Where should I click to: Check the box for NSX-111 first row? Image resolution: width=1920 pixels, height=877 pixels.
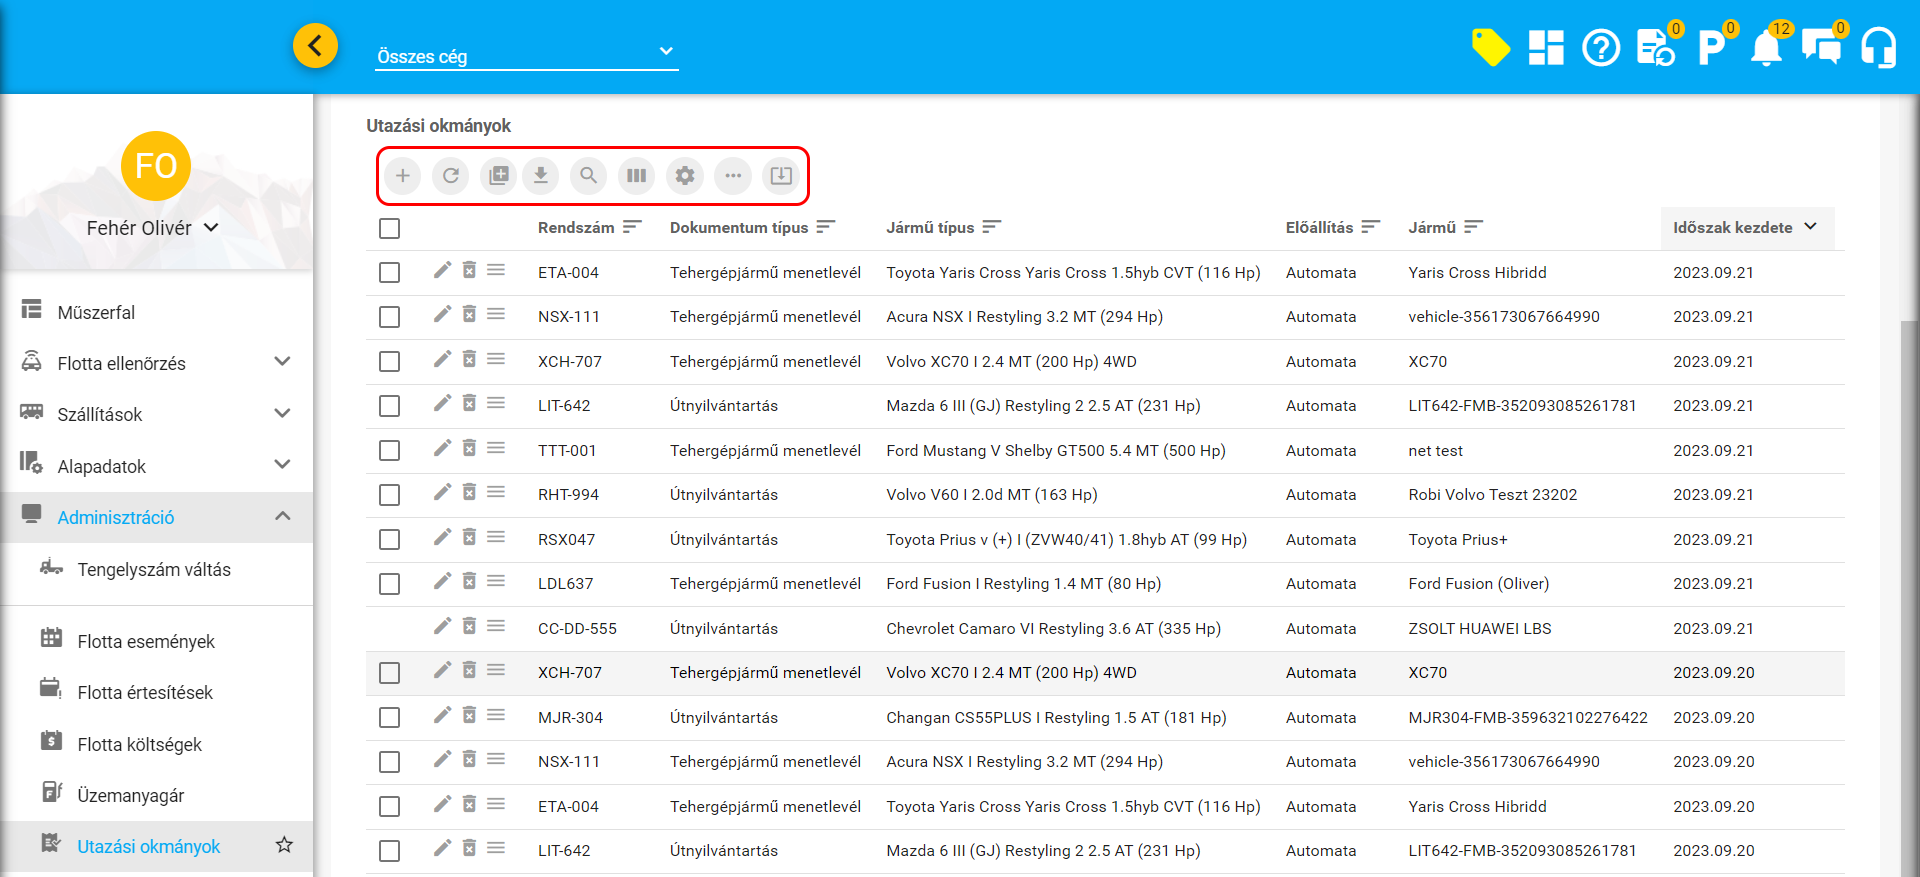pos(389,317)
